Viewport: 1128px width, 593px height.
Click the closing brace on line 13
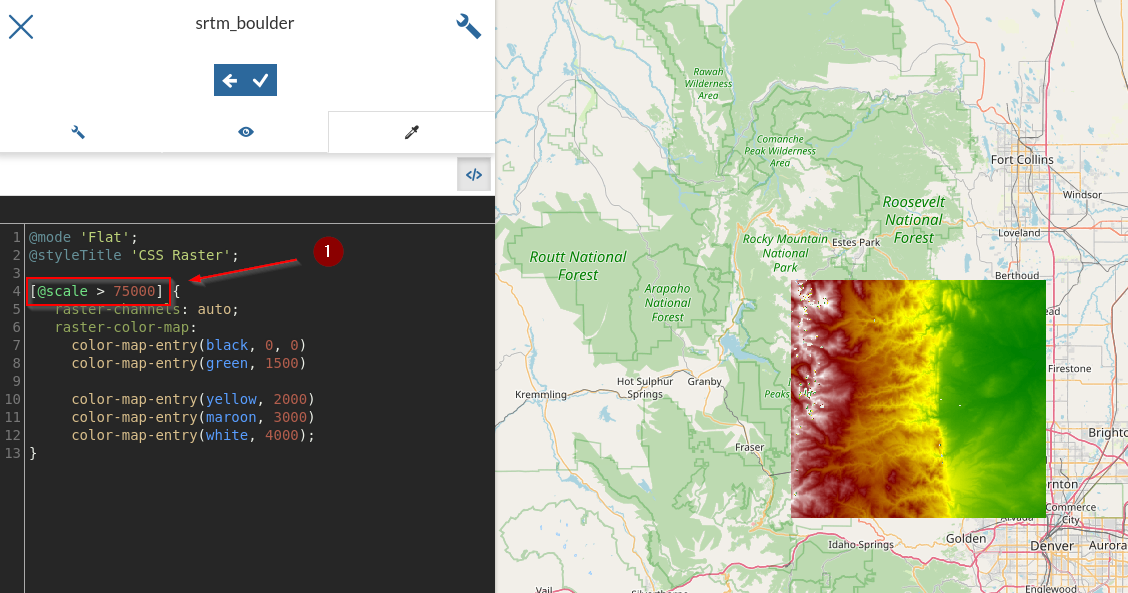32,453
